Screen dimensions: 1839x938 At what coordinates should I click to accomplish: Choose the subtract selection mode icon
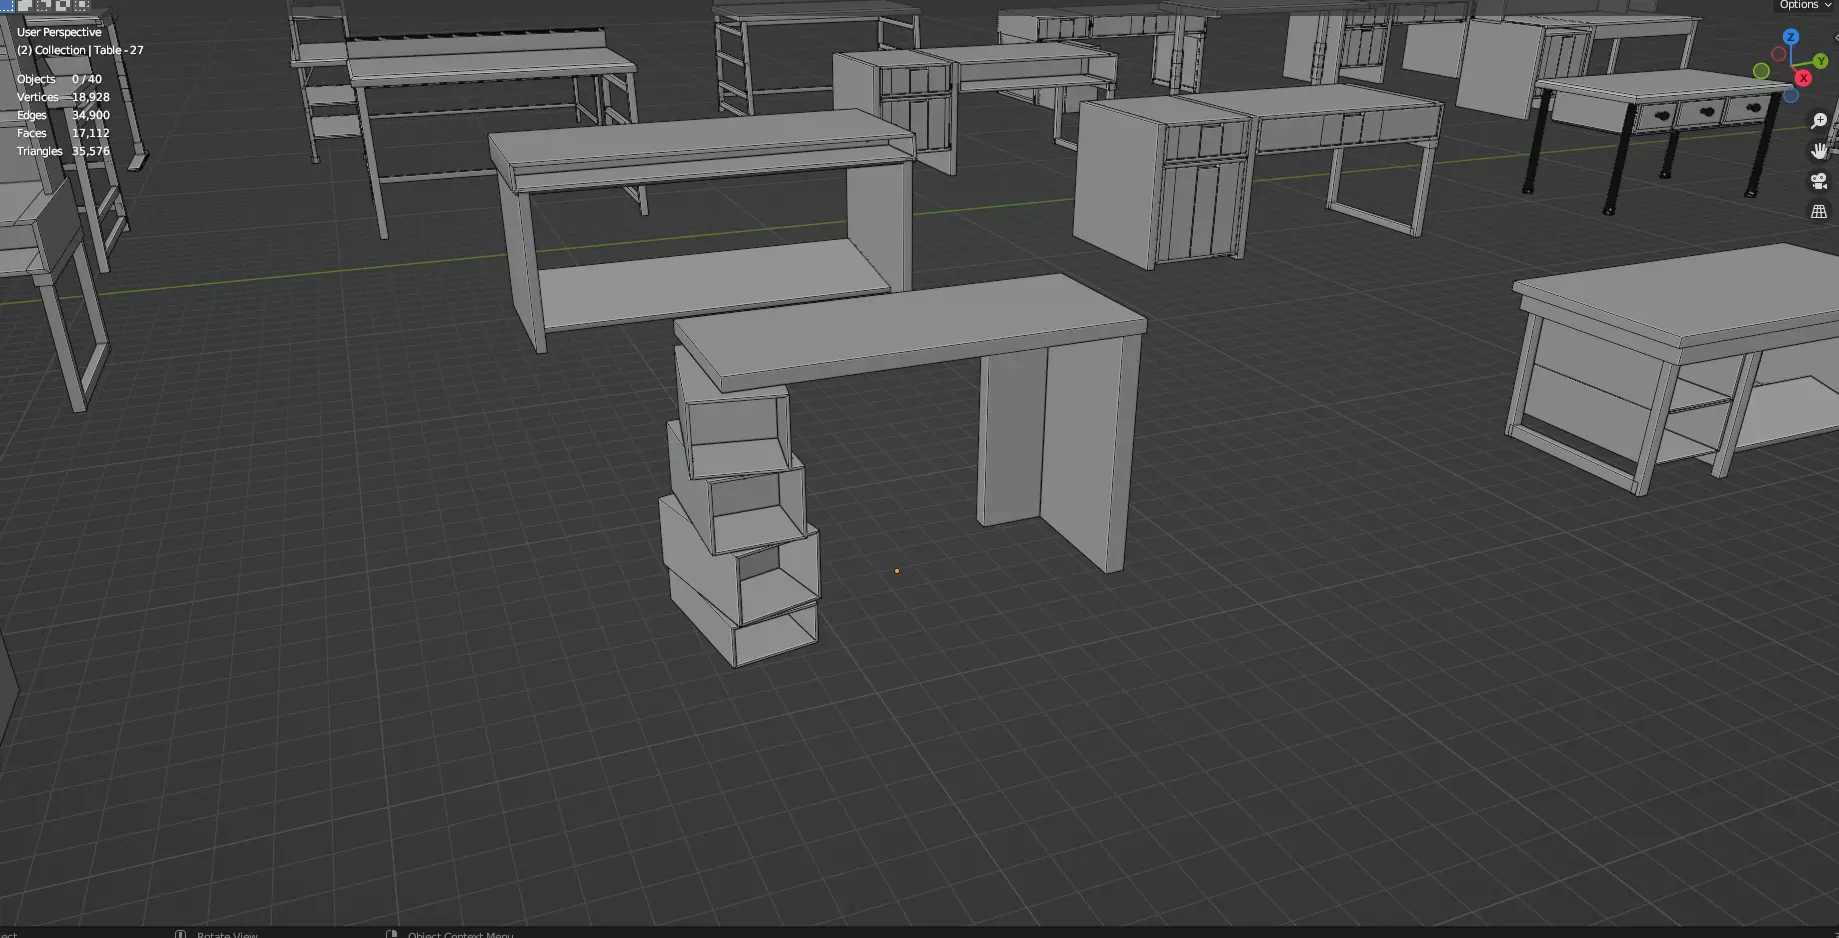pos(44,5)
